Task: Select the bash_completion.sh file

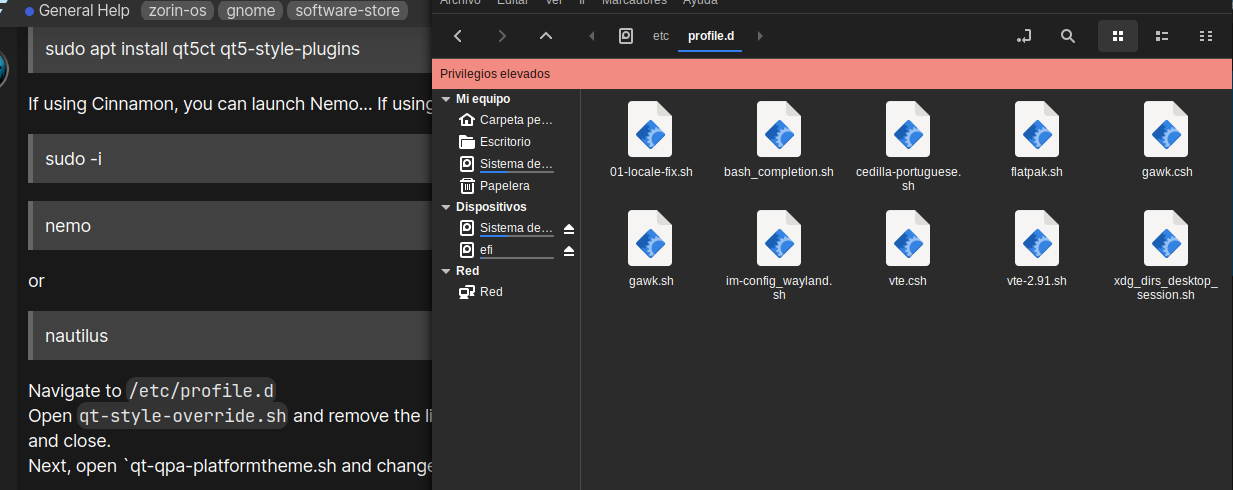Action: pyautogui.click(x=778, y=140)
